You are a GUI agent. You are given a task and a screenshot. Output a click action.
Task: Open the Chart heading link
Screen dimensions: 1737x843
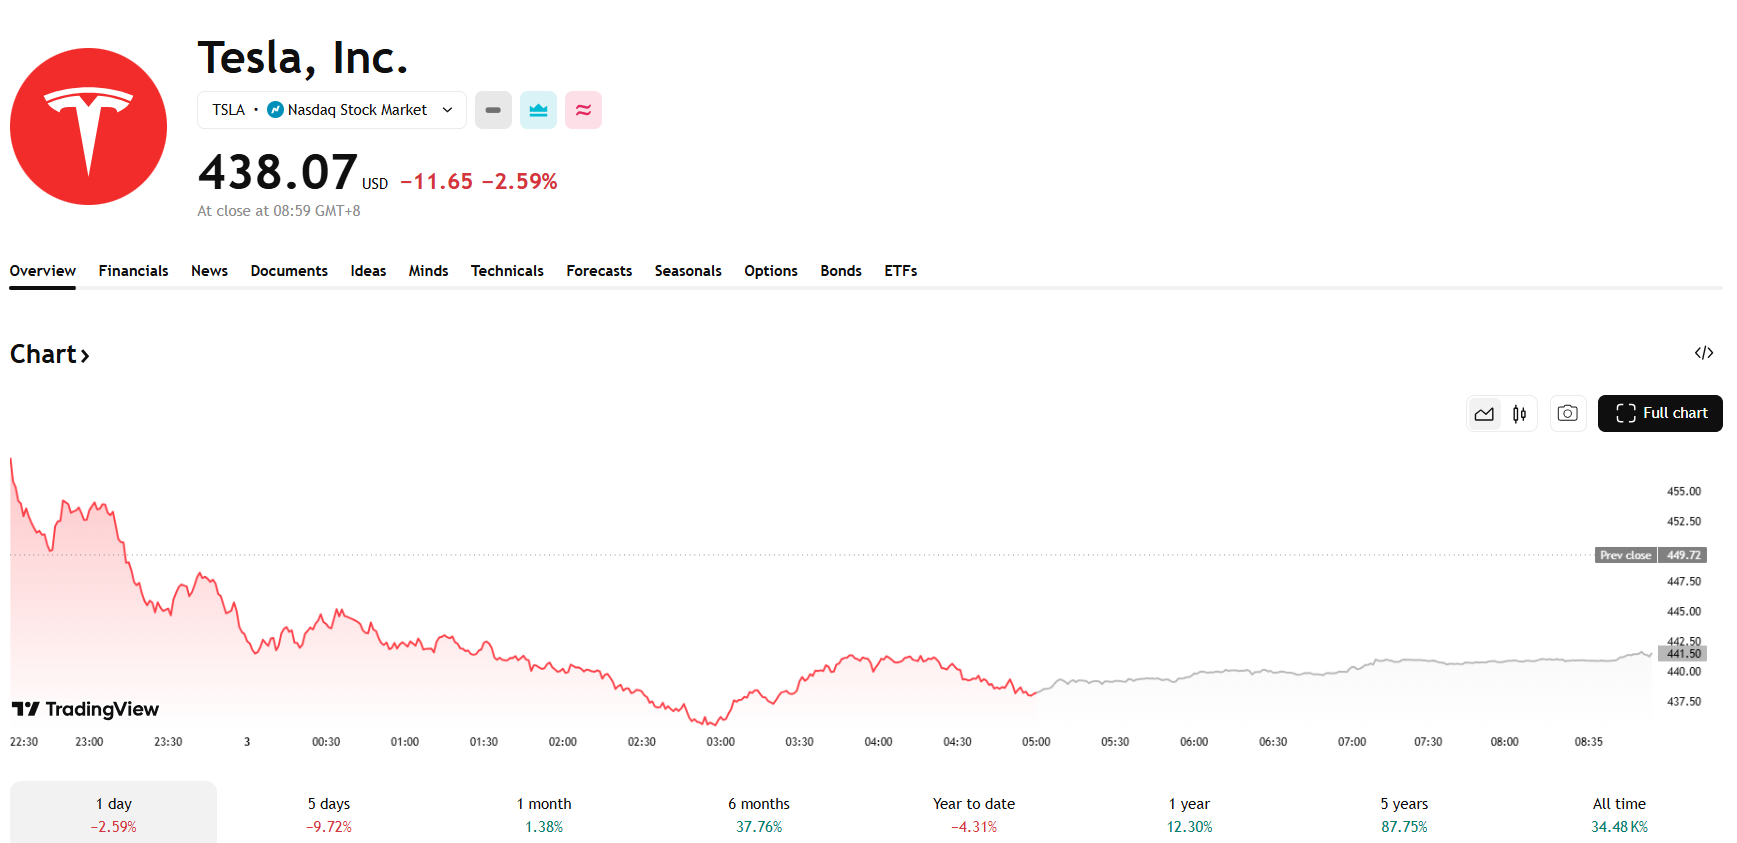pos(50,354)
